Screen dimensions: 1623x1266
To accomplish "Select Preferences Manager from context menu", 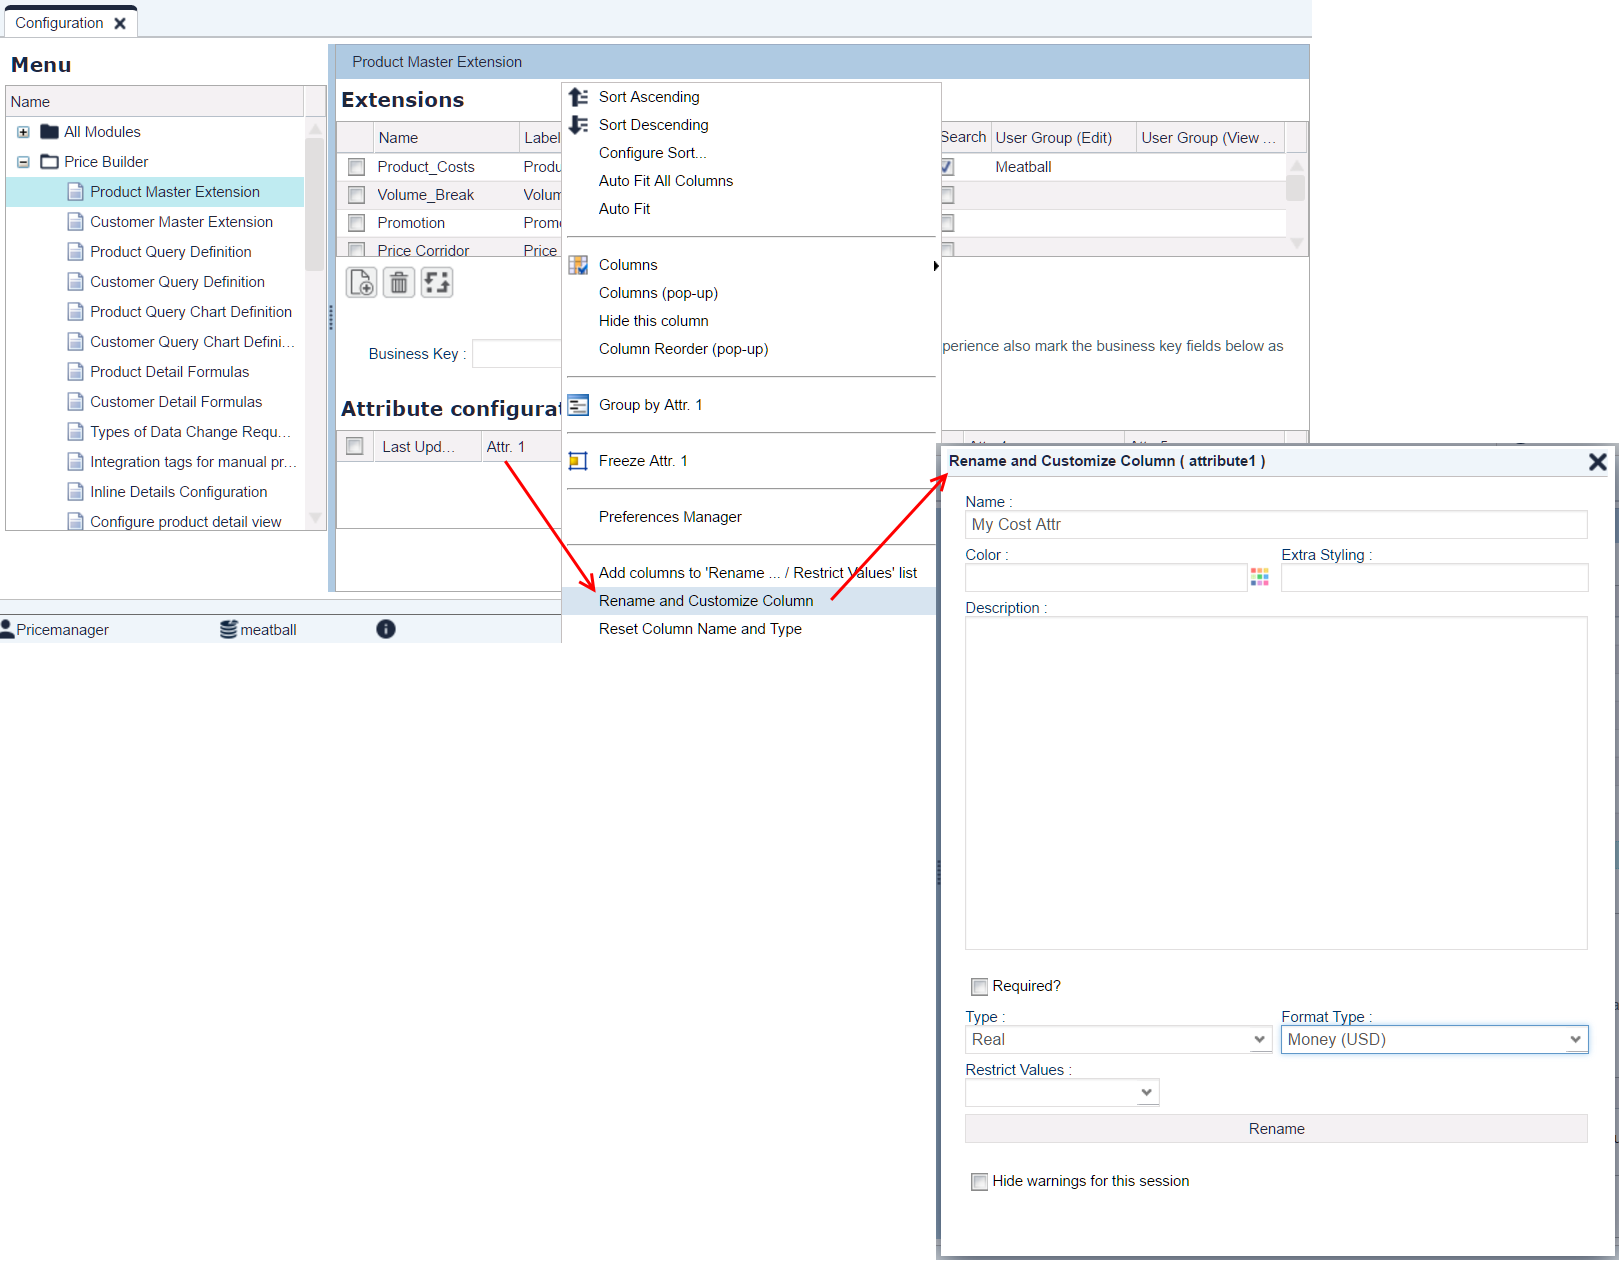I will coord(669,517).
